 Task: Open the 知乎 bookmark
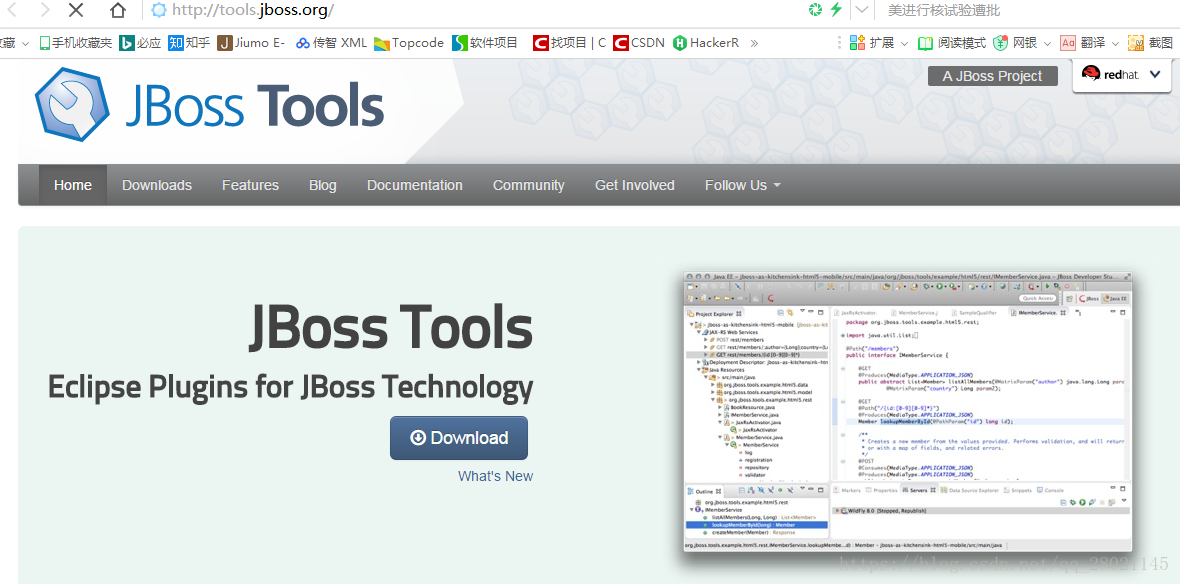click(189, 43)
